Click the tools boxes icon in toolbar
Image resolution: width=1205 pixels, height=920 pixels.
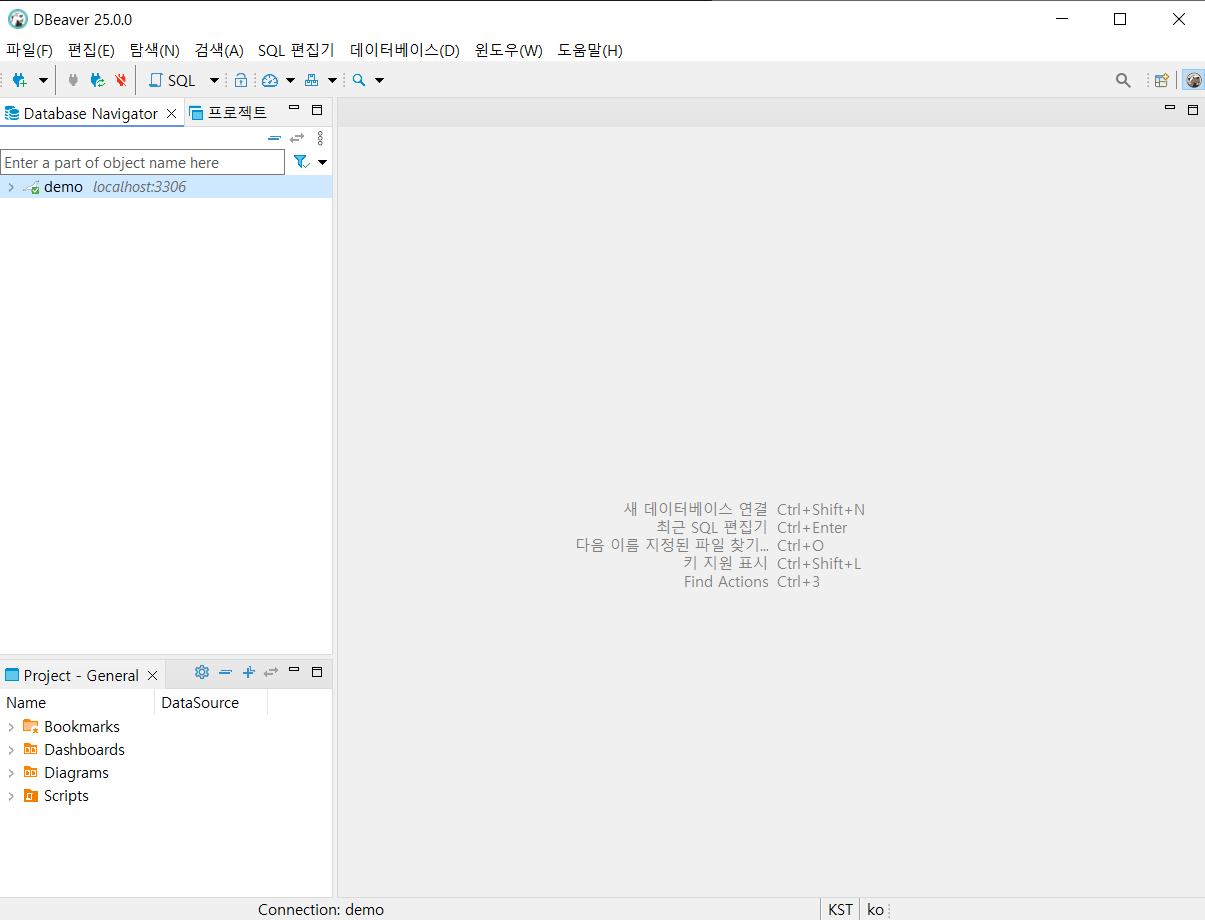coord(312,80)
